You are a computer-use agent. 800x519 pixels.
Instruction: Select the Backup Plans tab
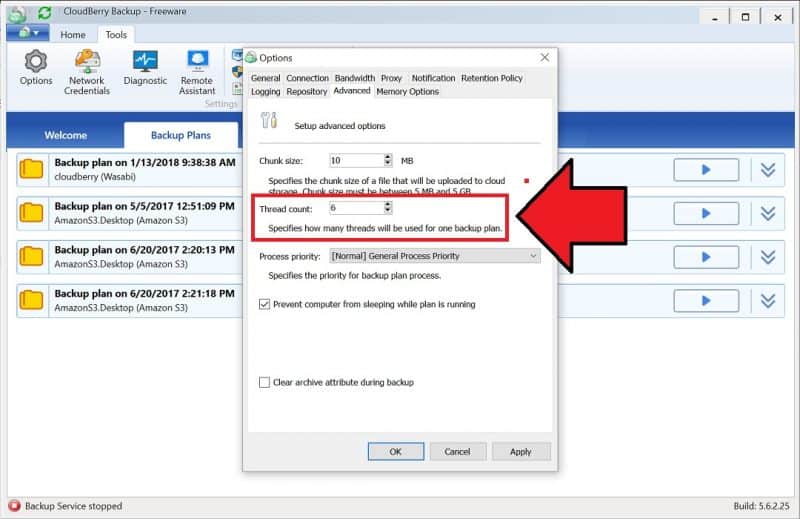coord(181,135)
